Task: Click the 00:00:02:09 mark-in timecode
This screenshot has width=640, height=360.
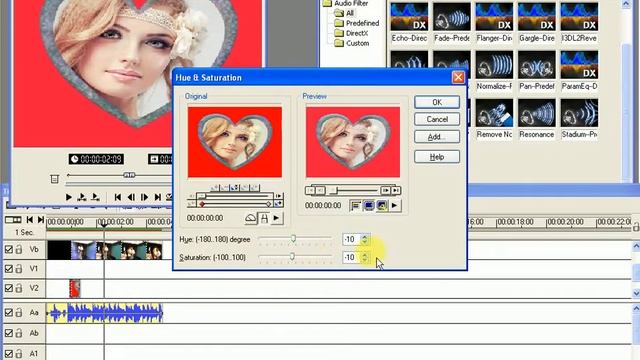Action: click(96, 159)
